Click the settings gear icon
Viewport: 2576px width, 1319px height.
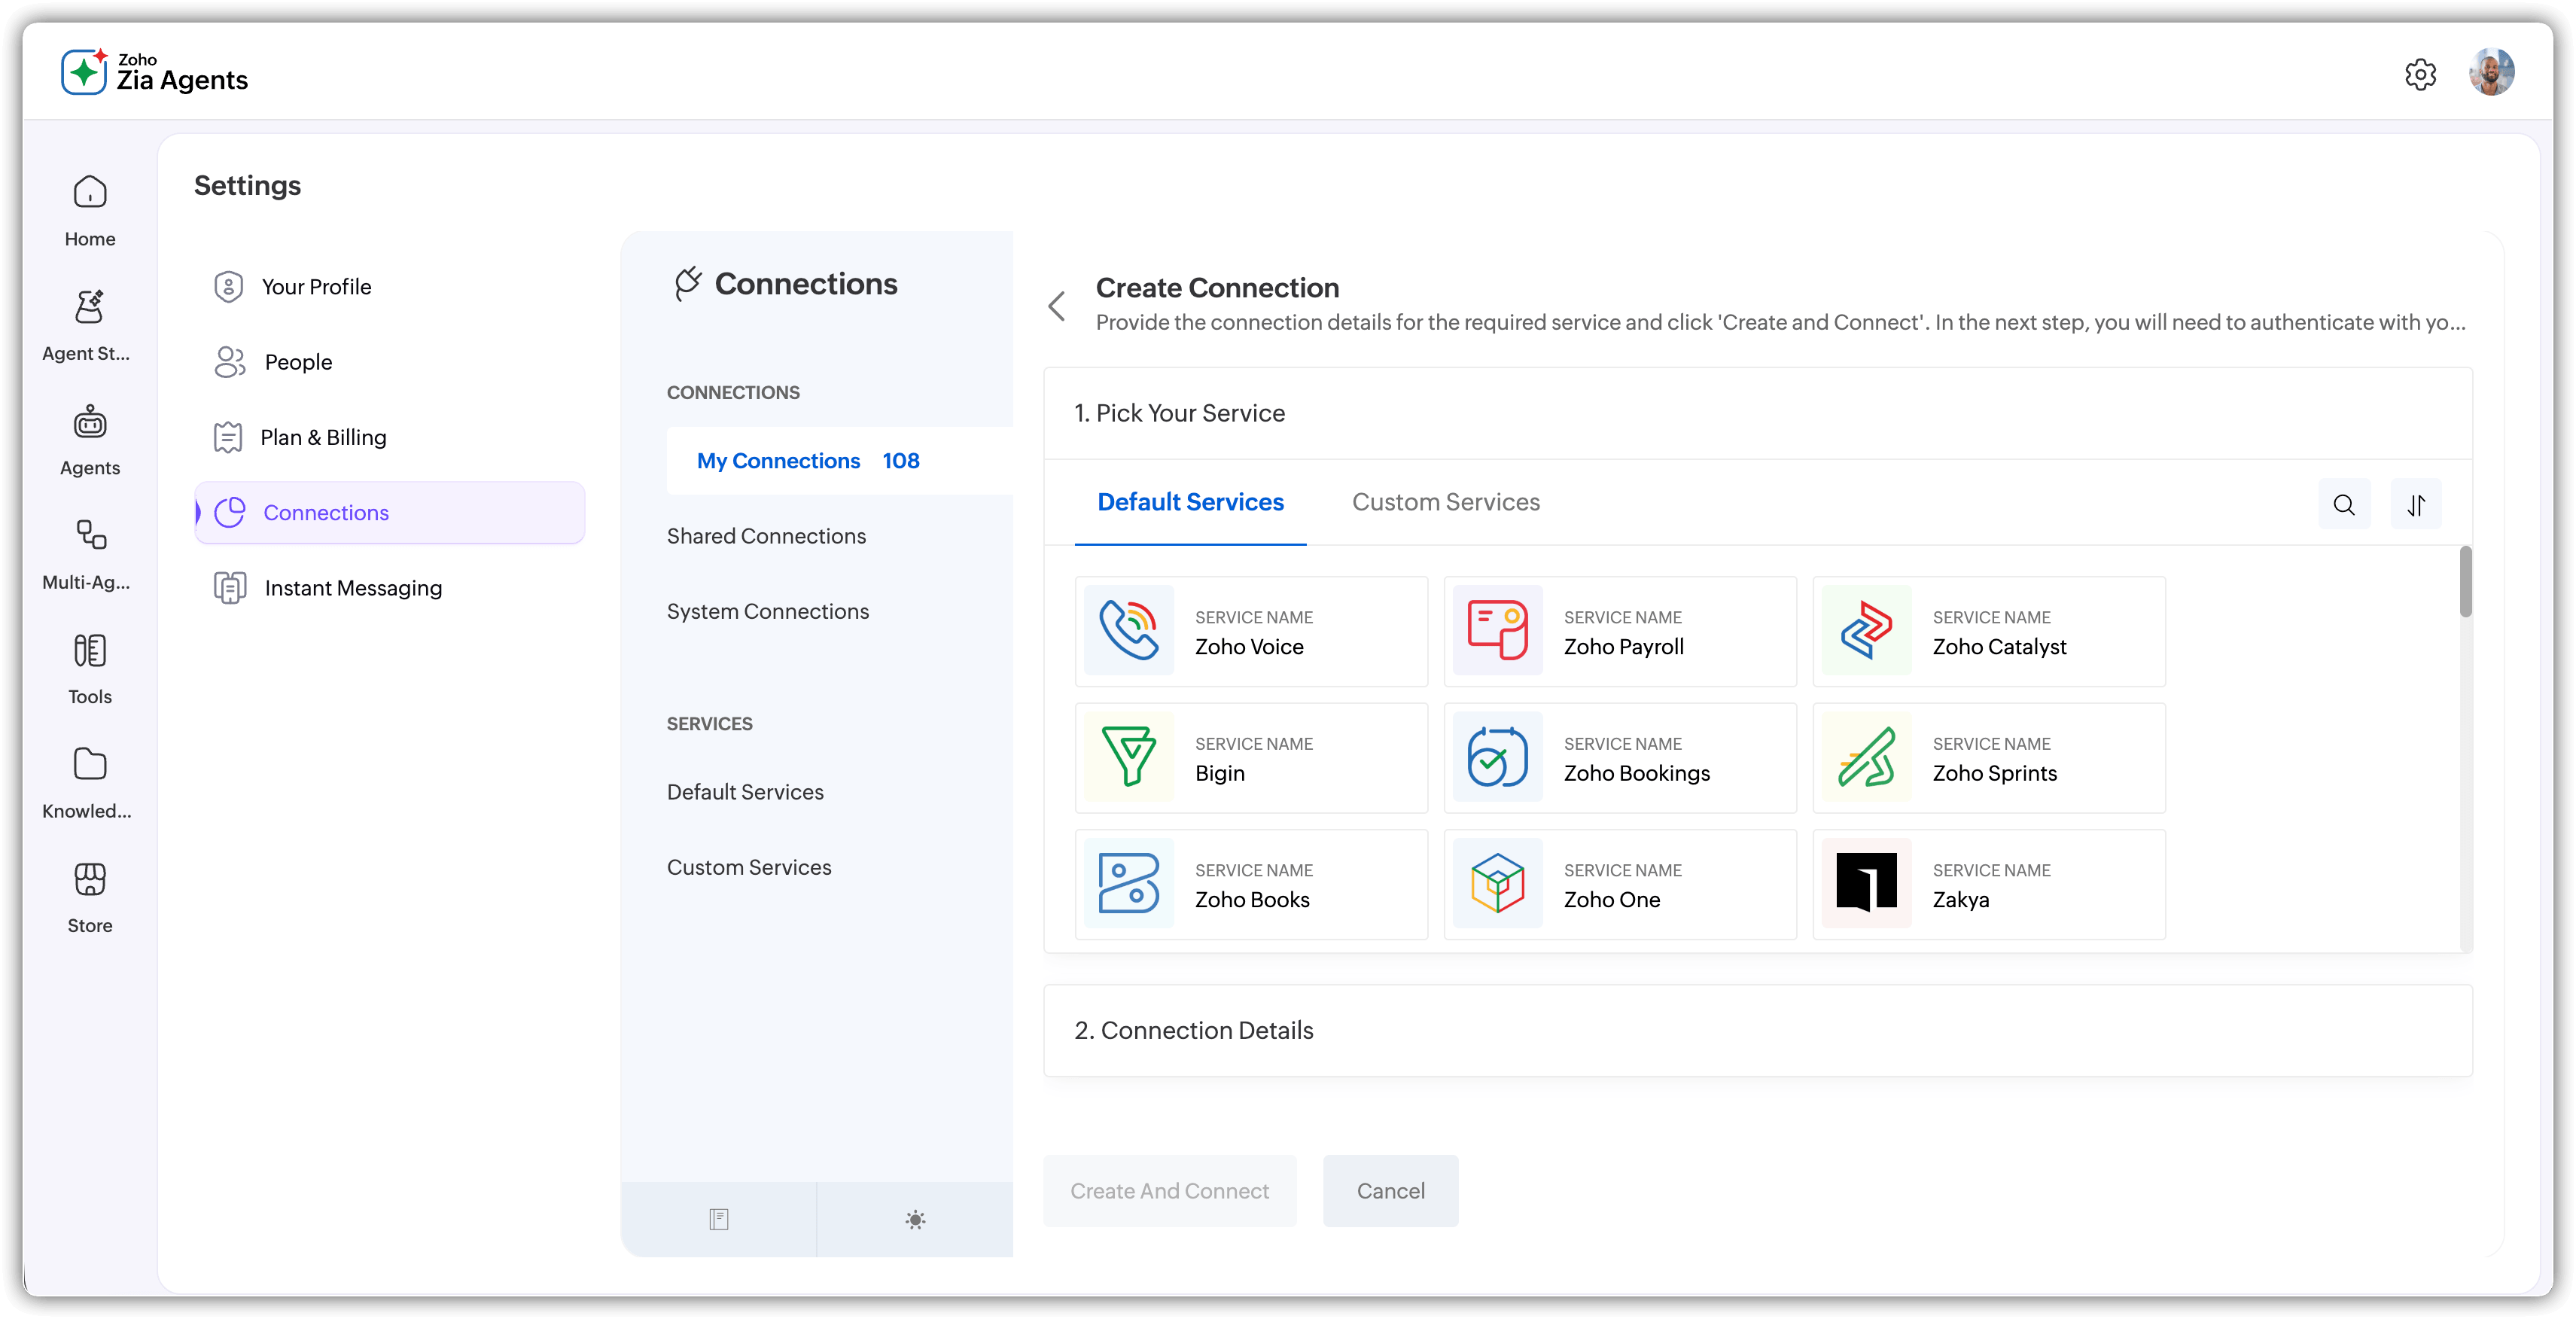pyautogui.click(x=2420, y=74)
